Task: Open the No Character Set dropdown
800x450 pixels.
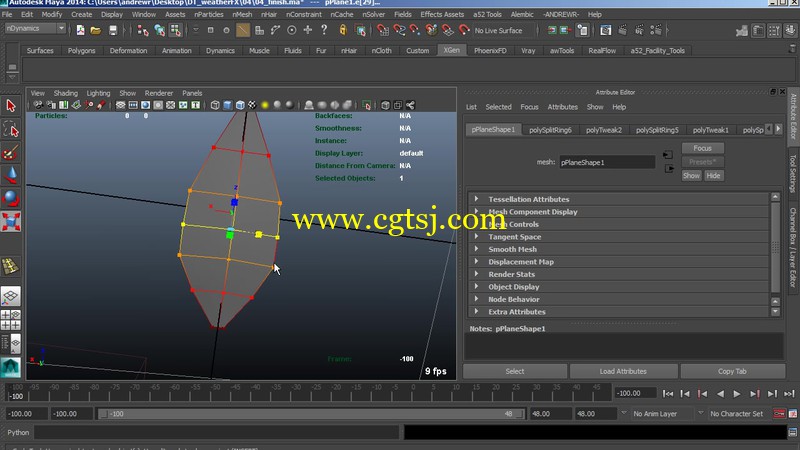Action: coord(701,413)
